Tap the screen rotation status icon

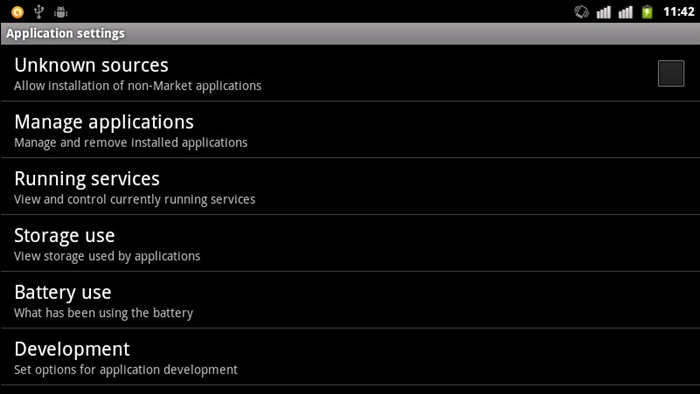(x=581, y=12)
